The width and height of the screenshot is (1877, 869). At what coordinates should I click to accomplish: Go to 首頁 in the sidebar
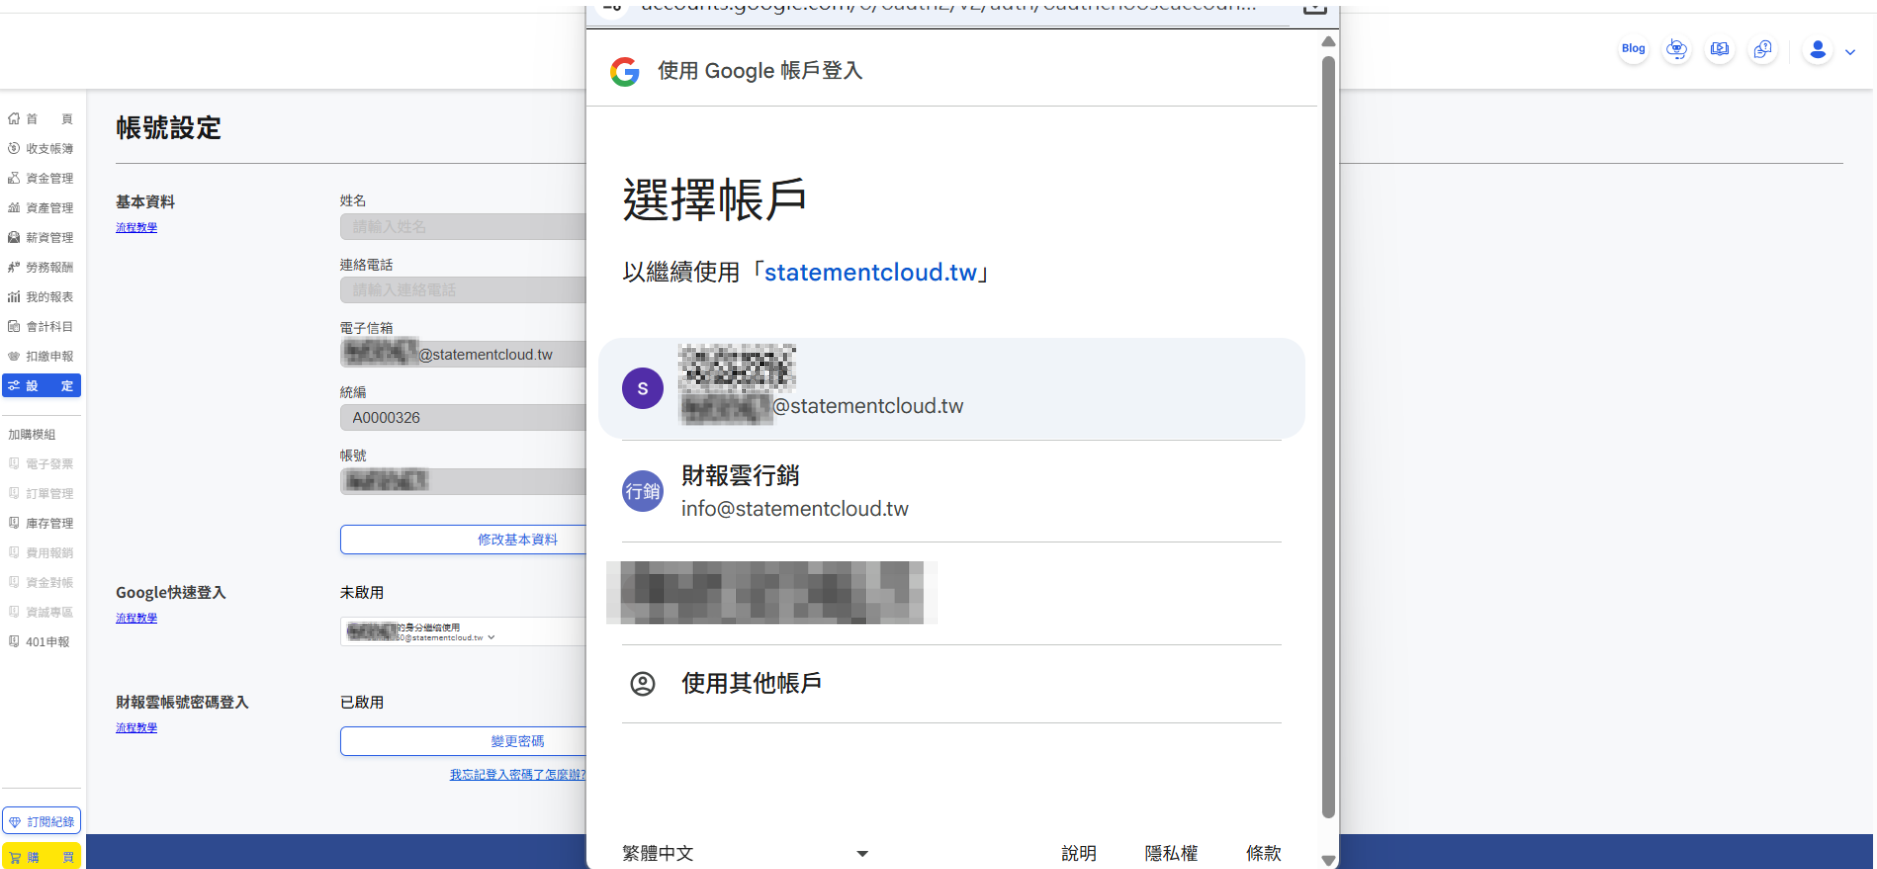(41, 119)
